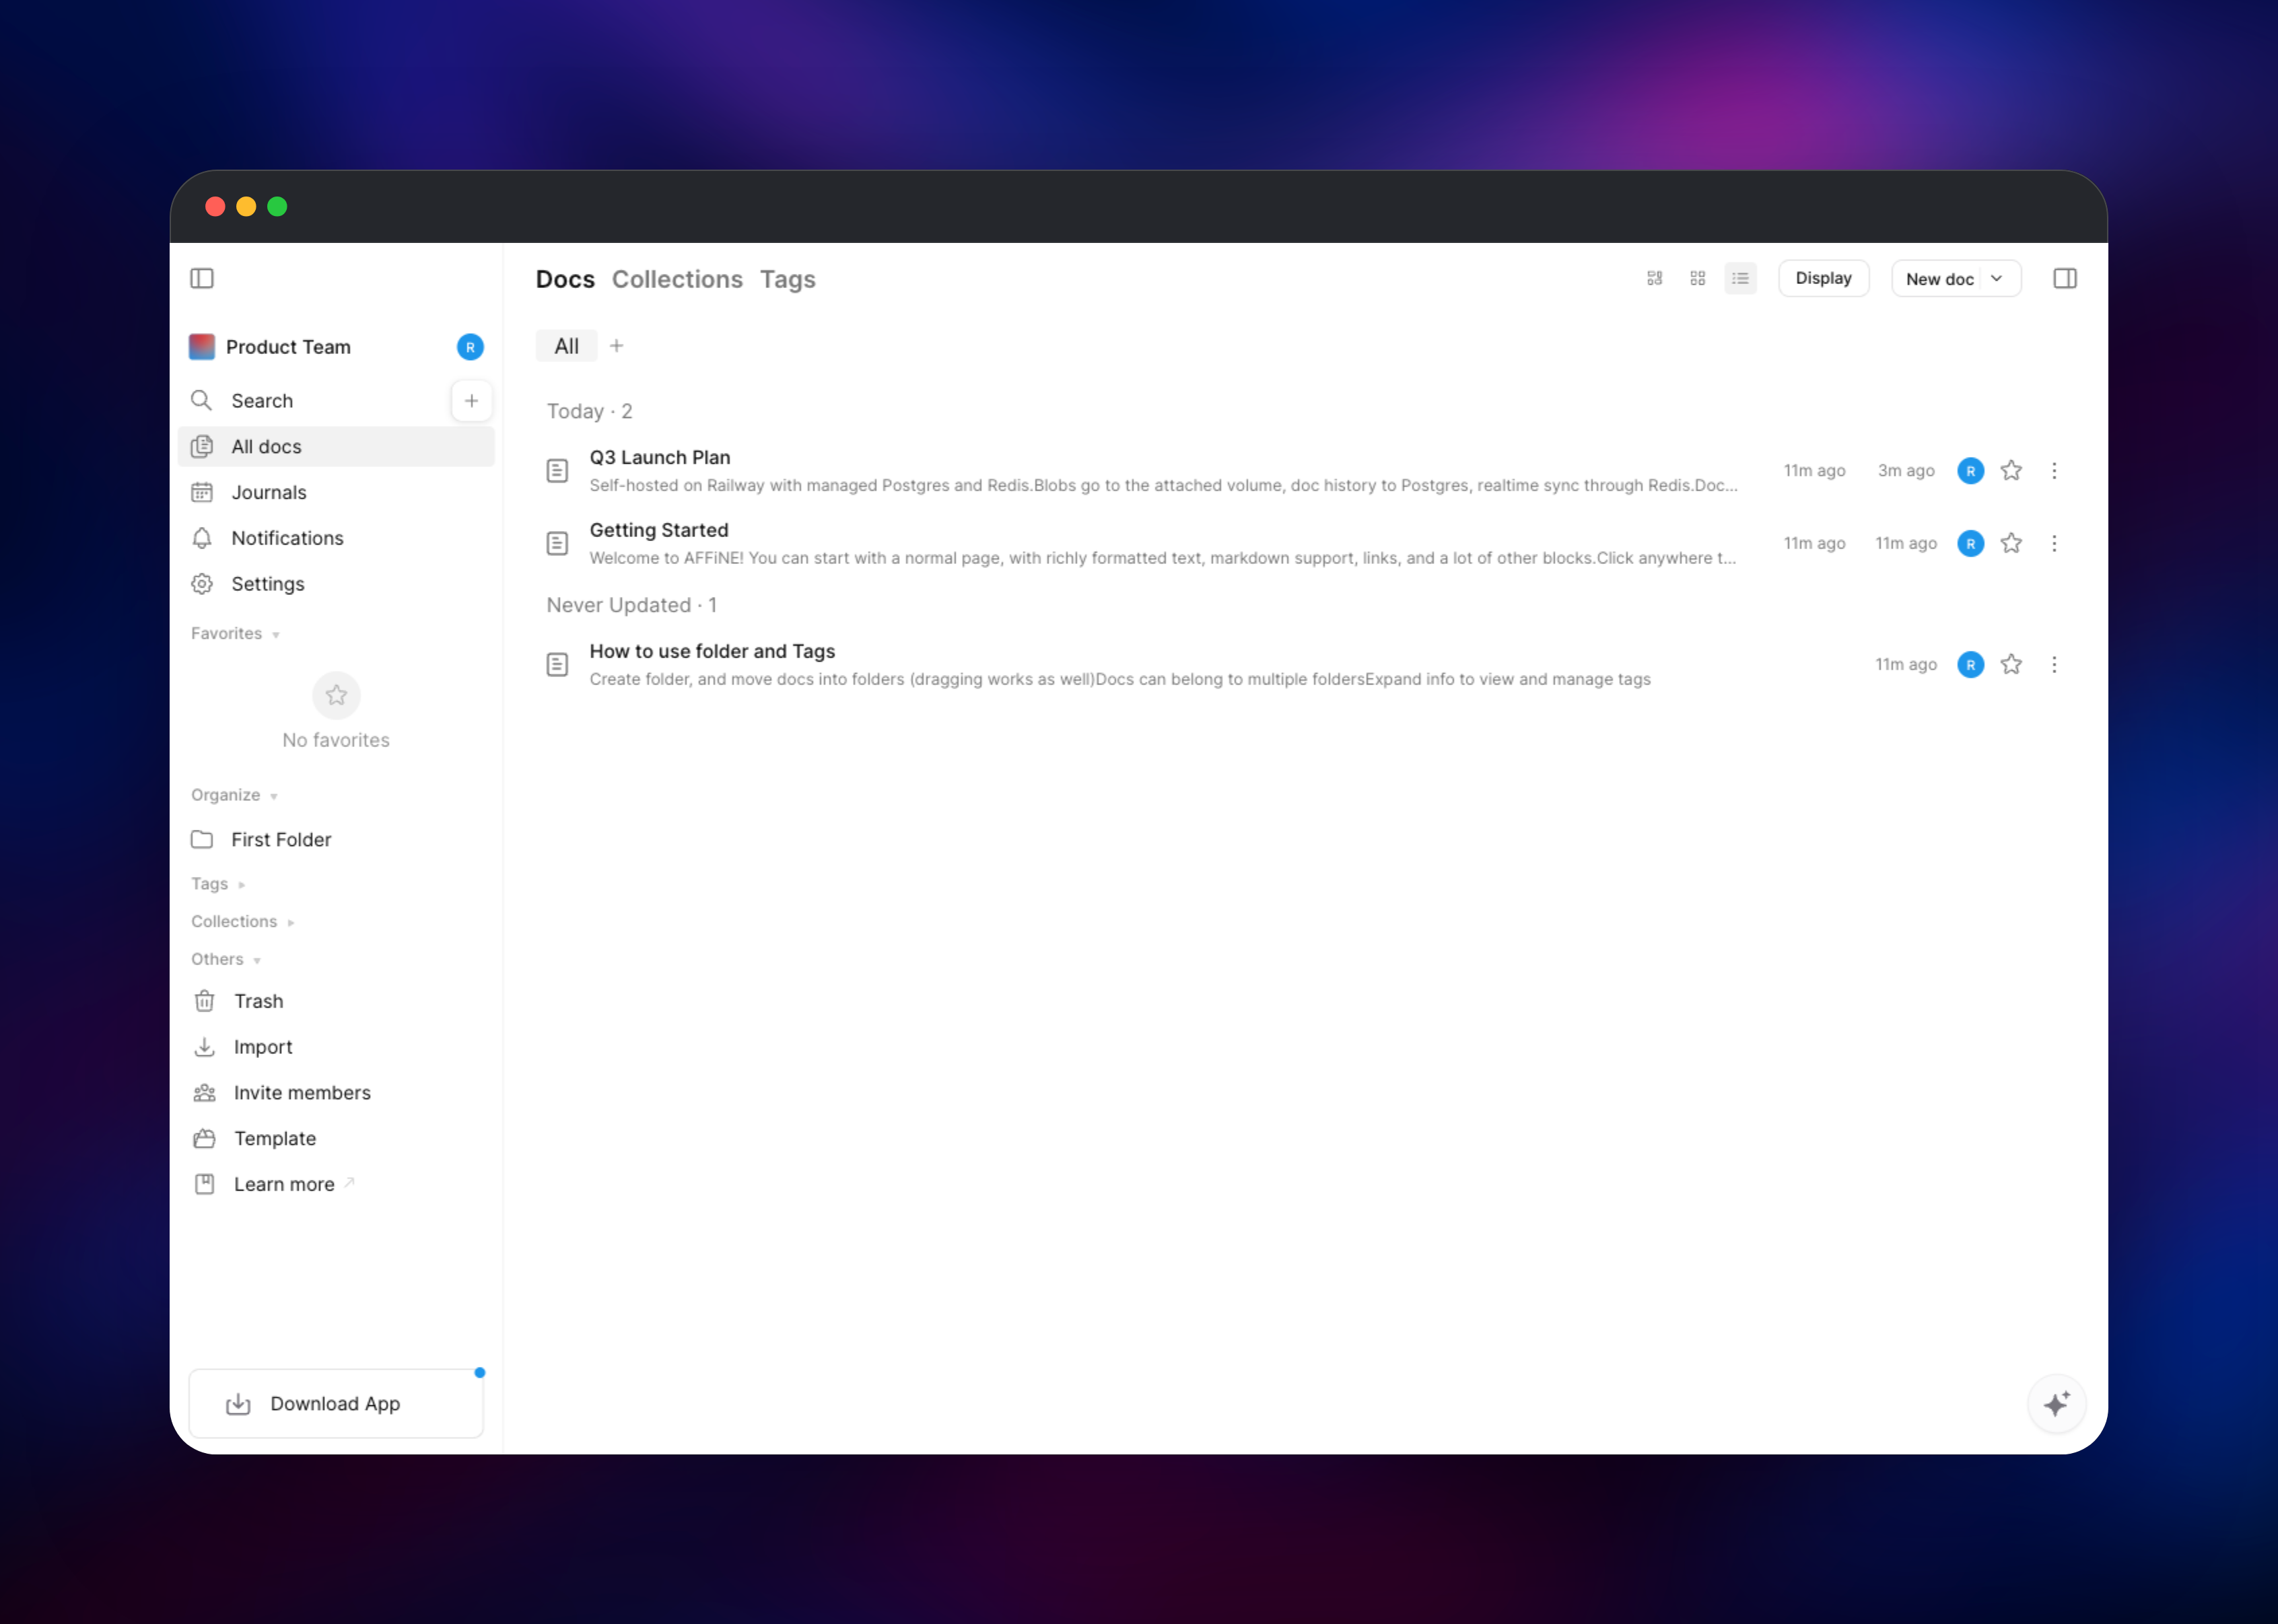Click the Journals calendar icon

(x=202, y=492)
